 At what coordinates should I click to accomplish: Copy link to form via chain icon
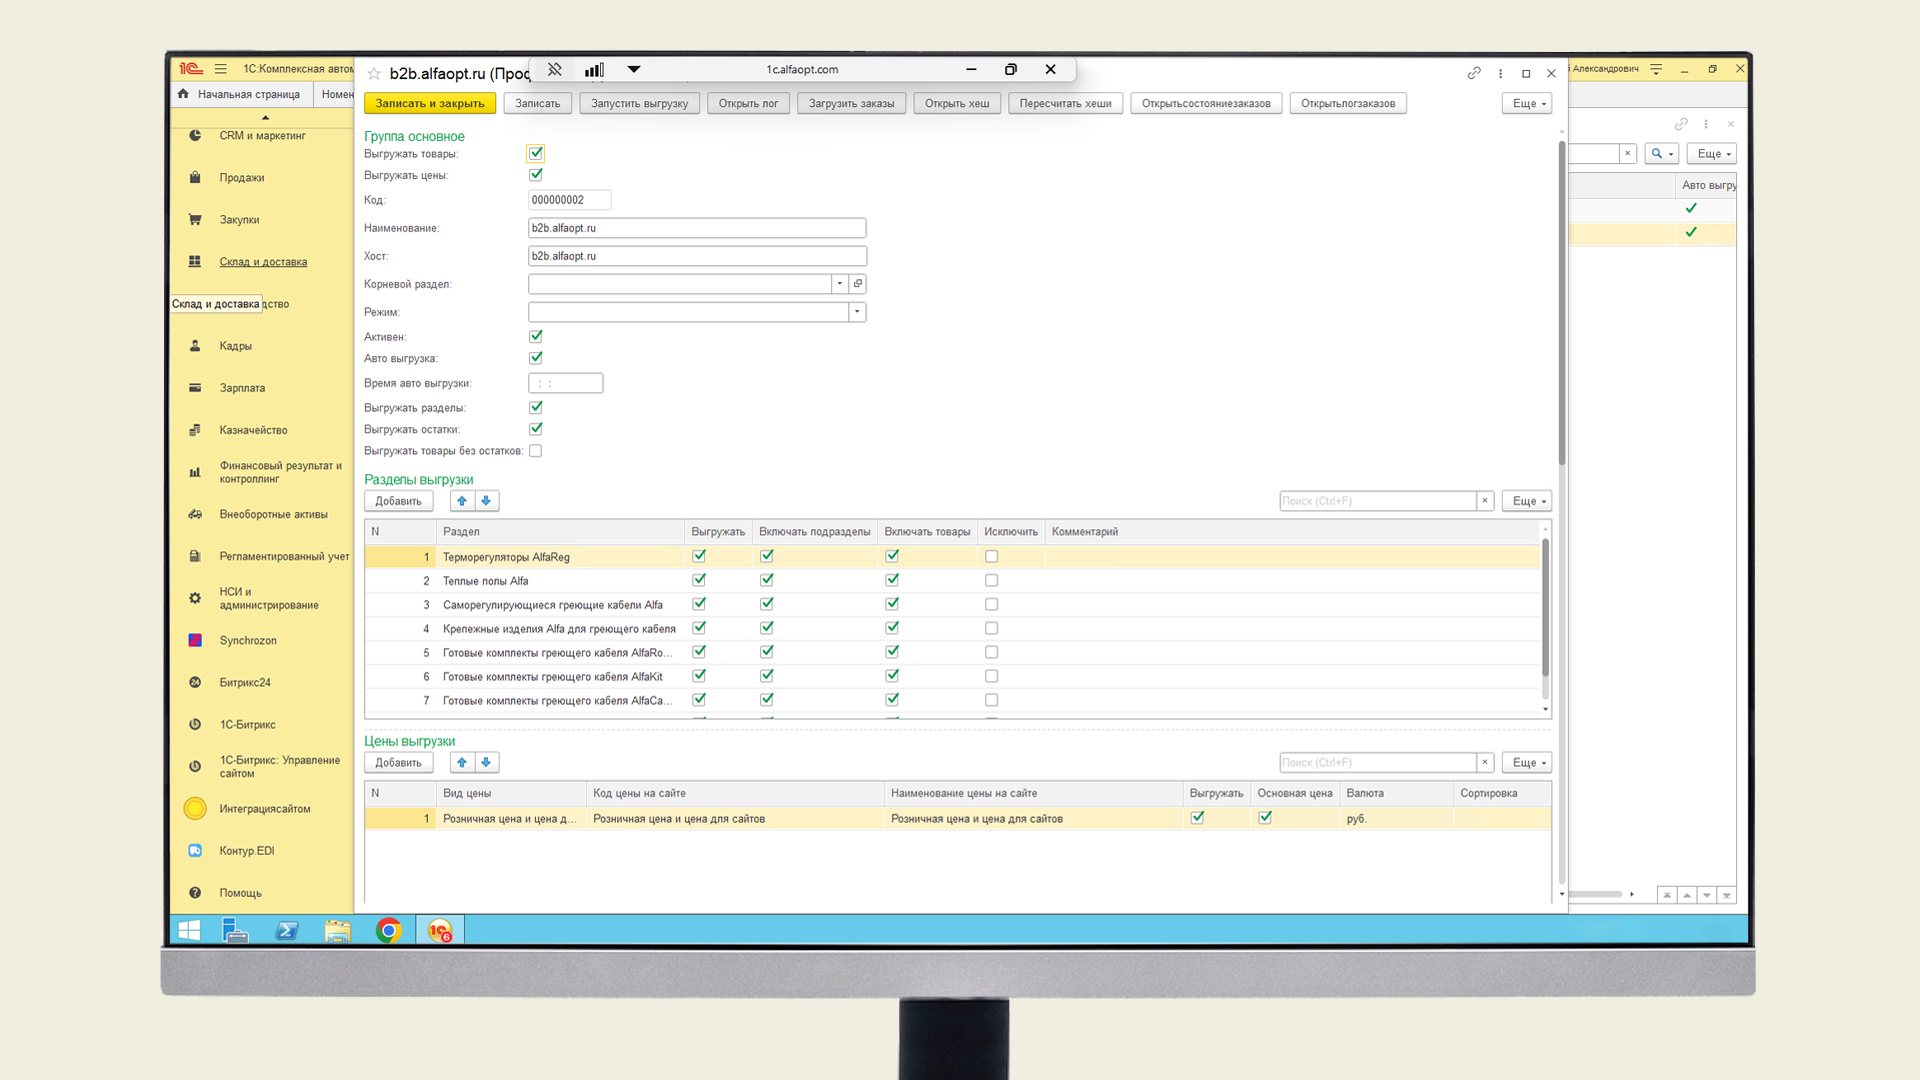(1474, 73)
